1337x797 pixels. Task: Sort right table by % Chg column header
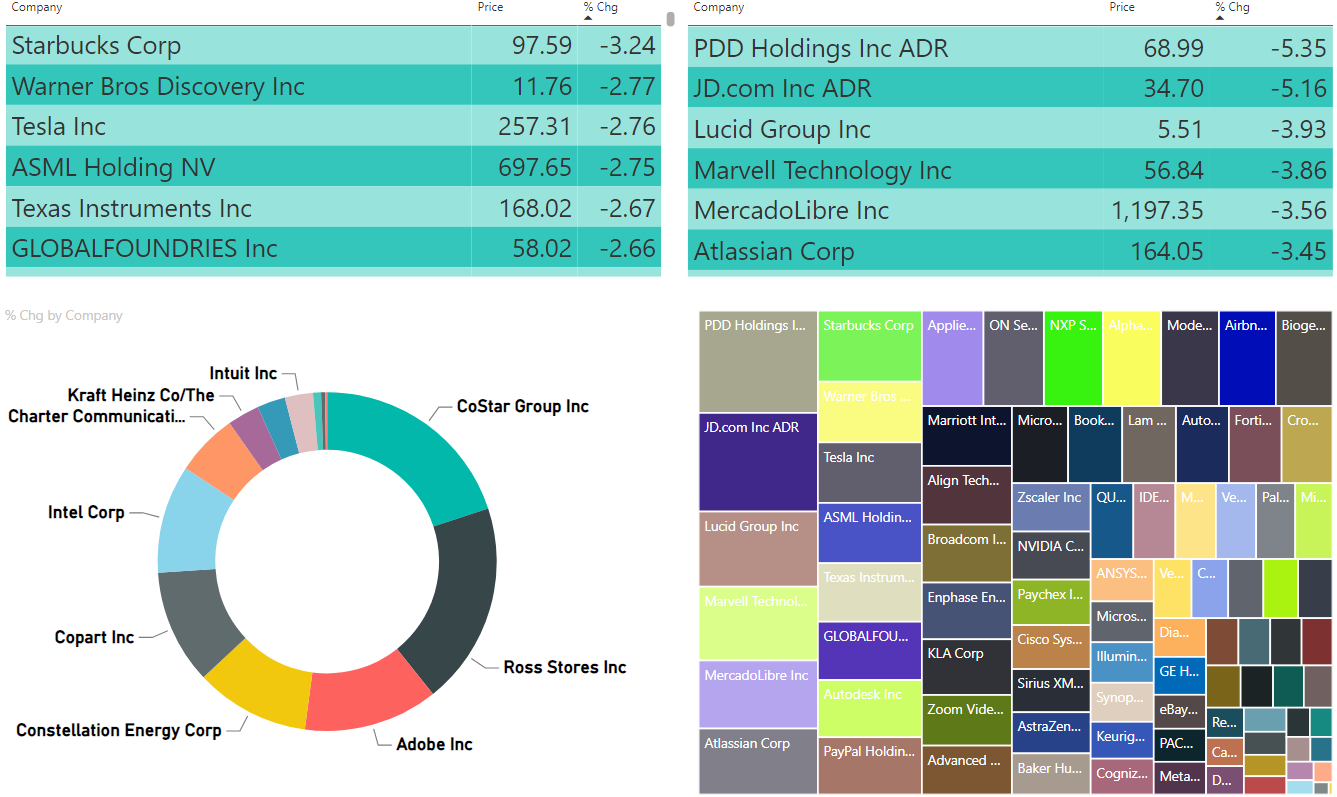pyautogui.click(x=1233, y=7)
